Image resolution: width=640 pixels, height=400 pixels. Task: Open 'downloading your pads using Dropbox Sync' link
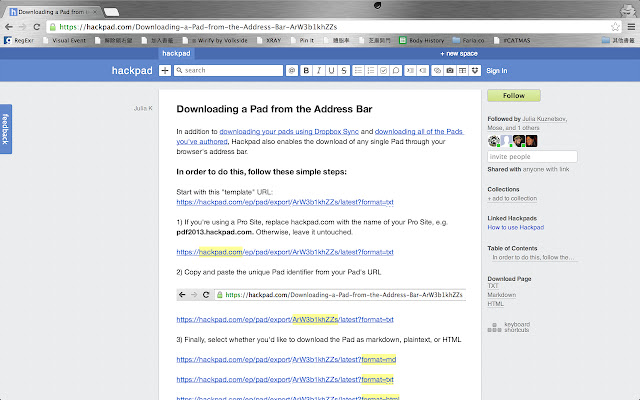[x=289, y=131]
